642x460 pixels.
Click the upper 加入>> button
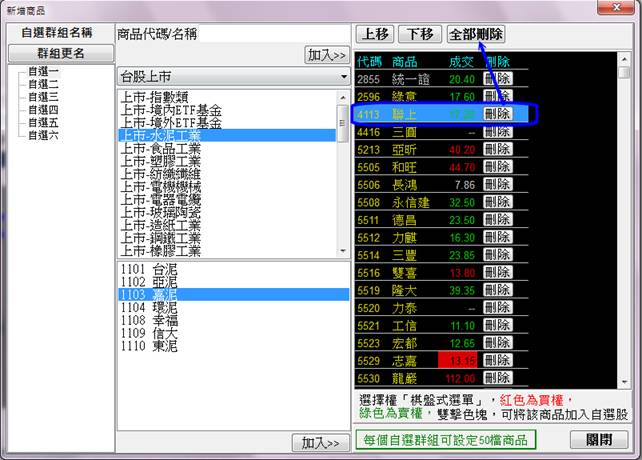click(x=326, y=55)
